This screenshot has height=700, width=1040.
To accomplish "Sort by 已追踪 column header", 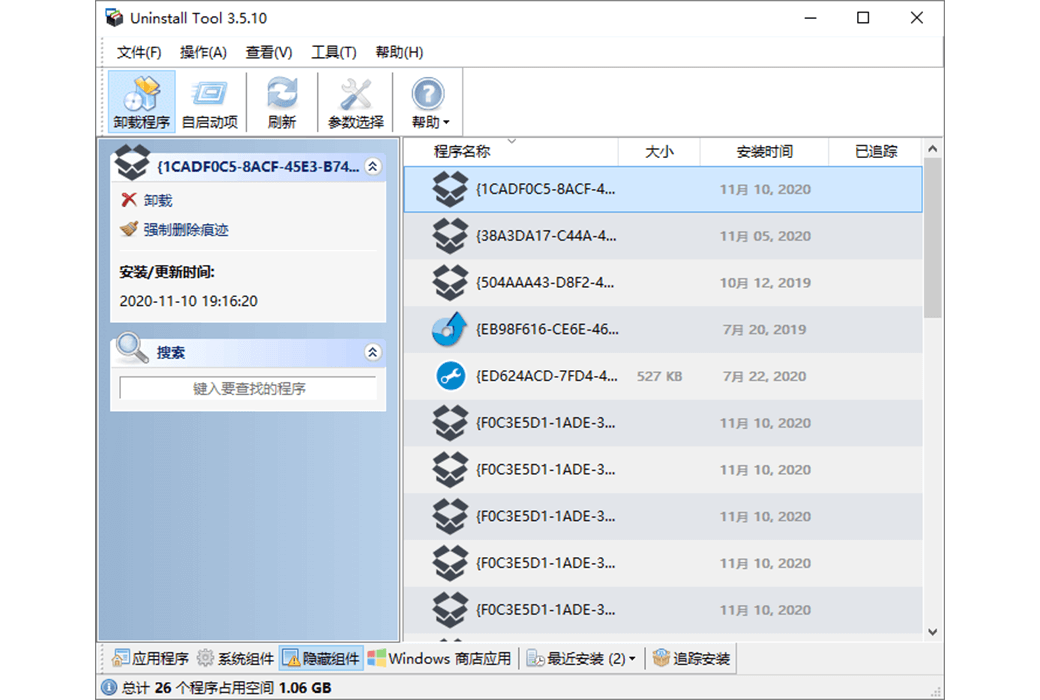I will coord(876,152).
